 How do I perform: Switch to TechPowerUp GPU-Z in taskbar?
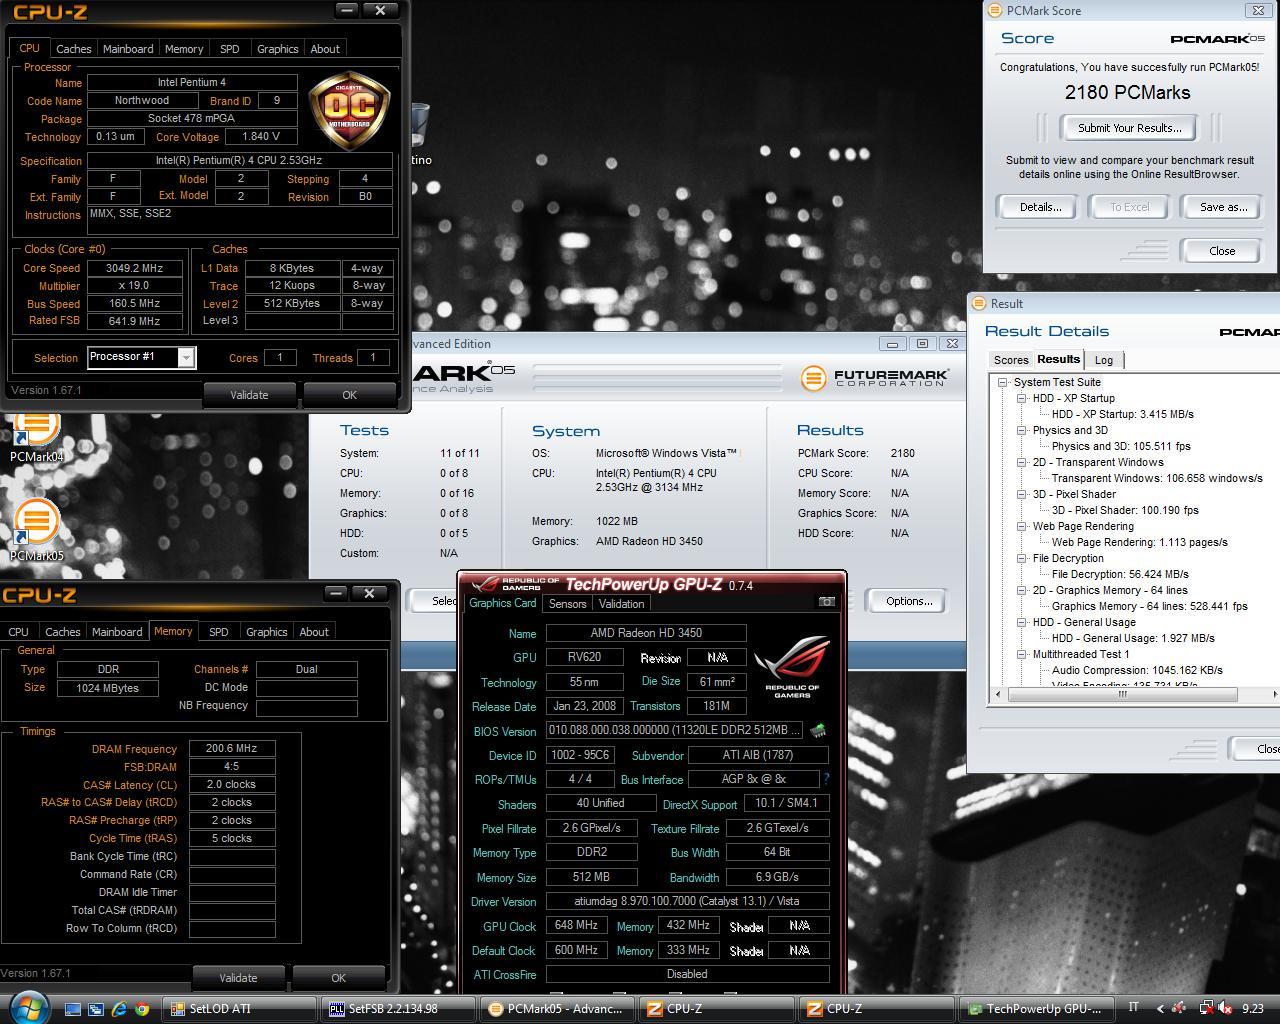(x=1036, y=1009)
